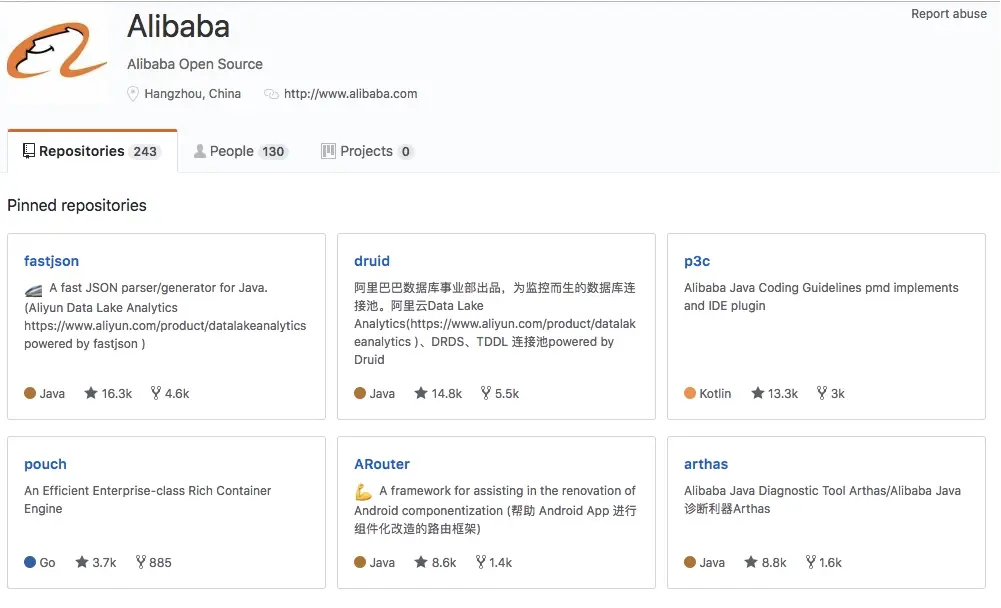Click the fork icon on pouch
The height and width of the screenshot is (608, 1001).
pos(140,562)
